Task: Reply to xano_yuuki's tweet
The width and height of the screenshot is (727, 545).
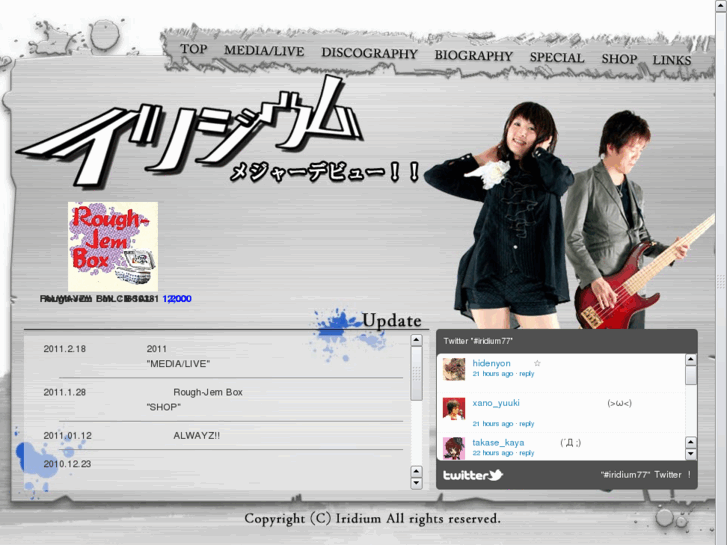Action: coord(527,424)
